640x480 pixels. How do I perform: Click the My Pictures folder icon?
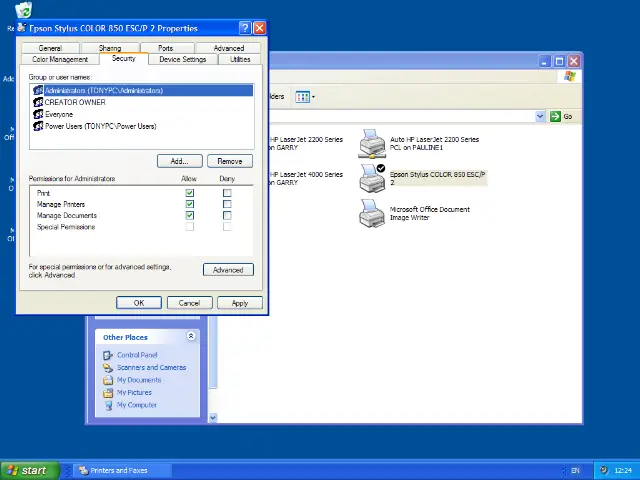(108, 393)
